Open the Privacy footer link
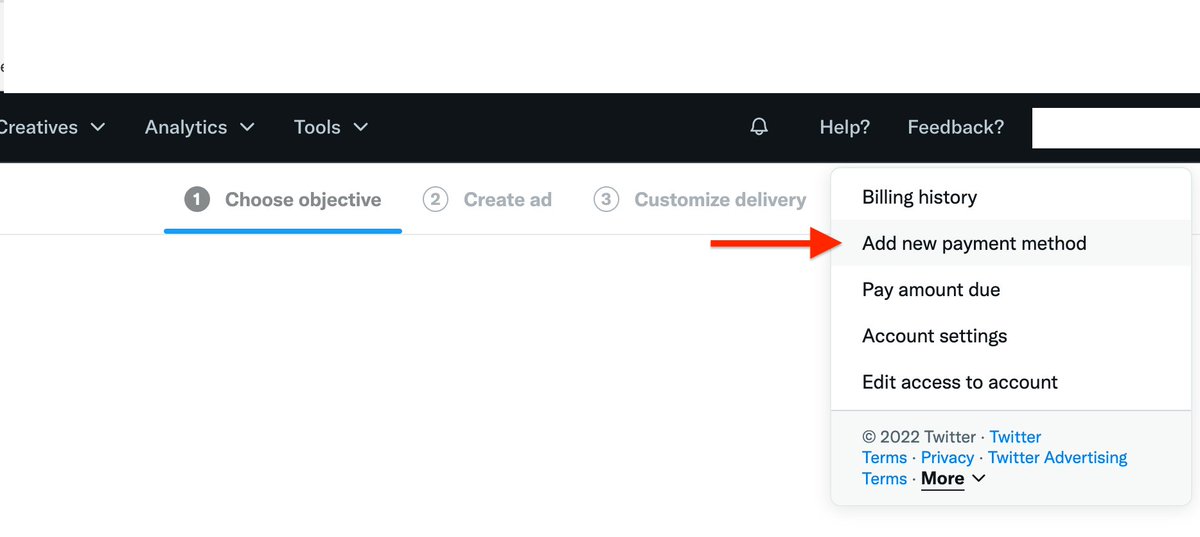Screen dimensions: 1200x537 pyautogui.click(x=947, y=457)
